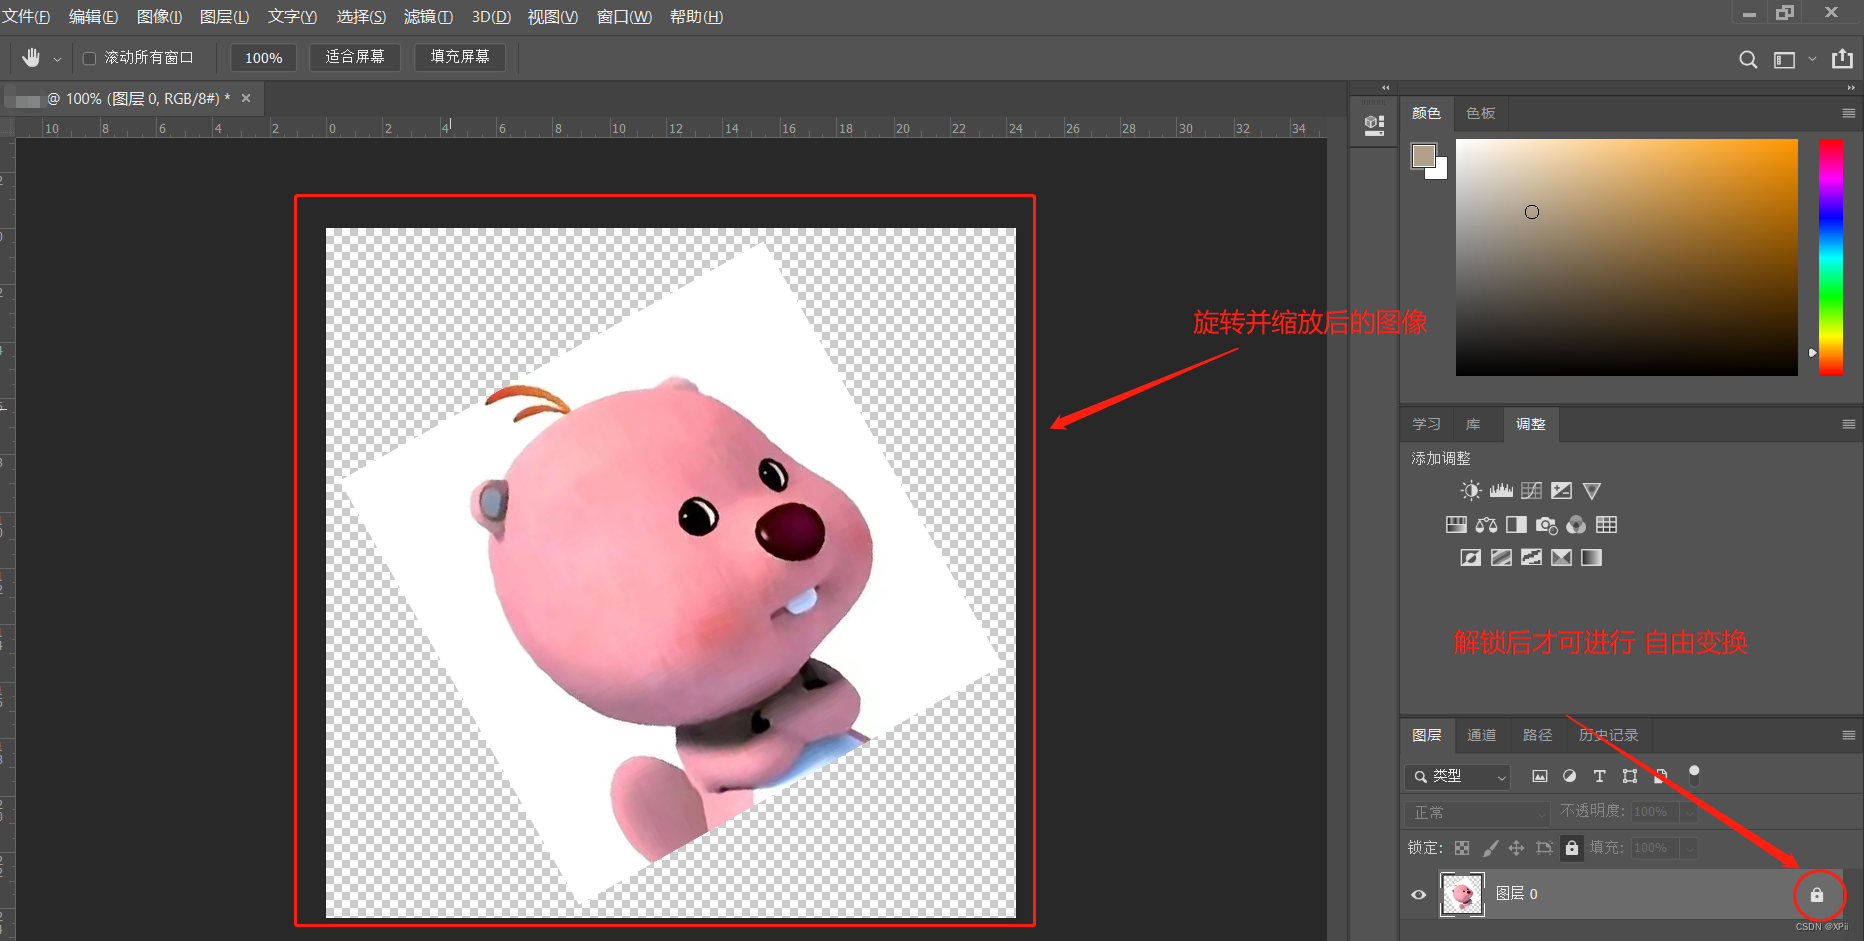Hide 图层 0 with the eye icon
This screenshot has width=1864, height=941.
[x=1418, y=894]
